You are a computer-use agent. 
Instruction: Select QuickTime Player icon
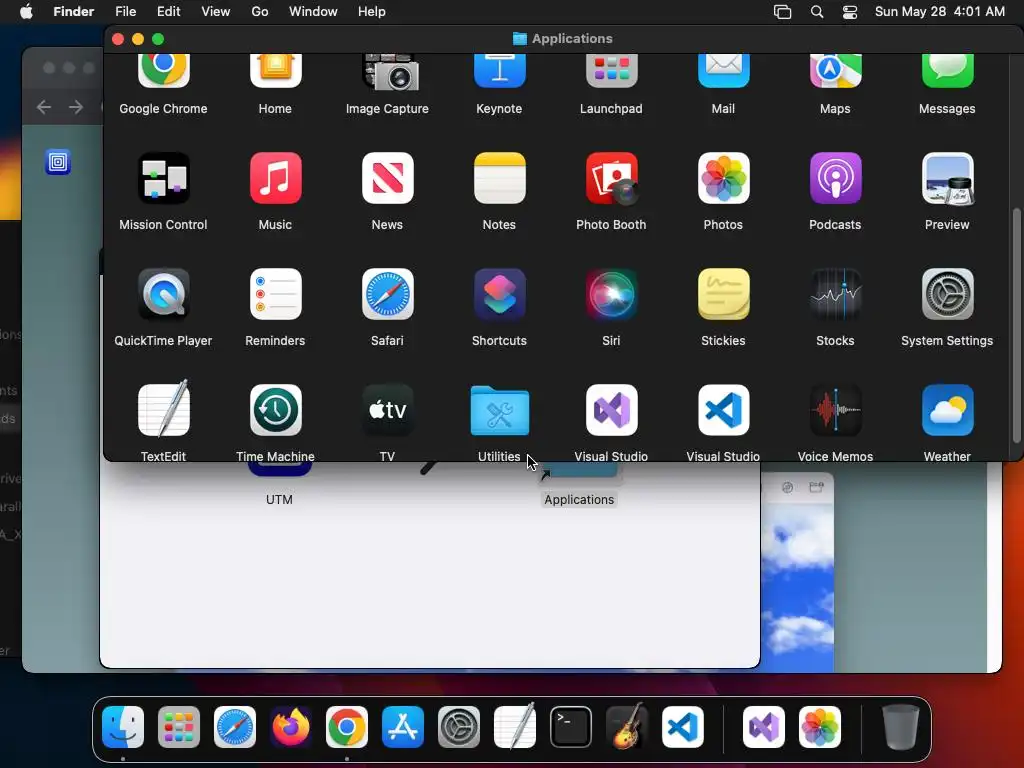tap(163, 295)
